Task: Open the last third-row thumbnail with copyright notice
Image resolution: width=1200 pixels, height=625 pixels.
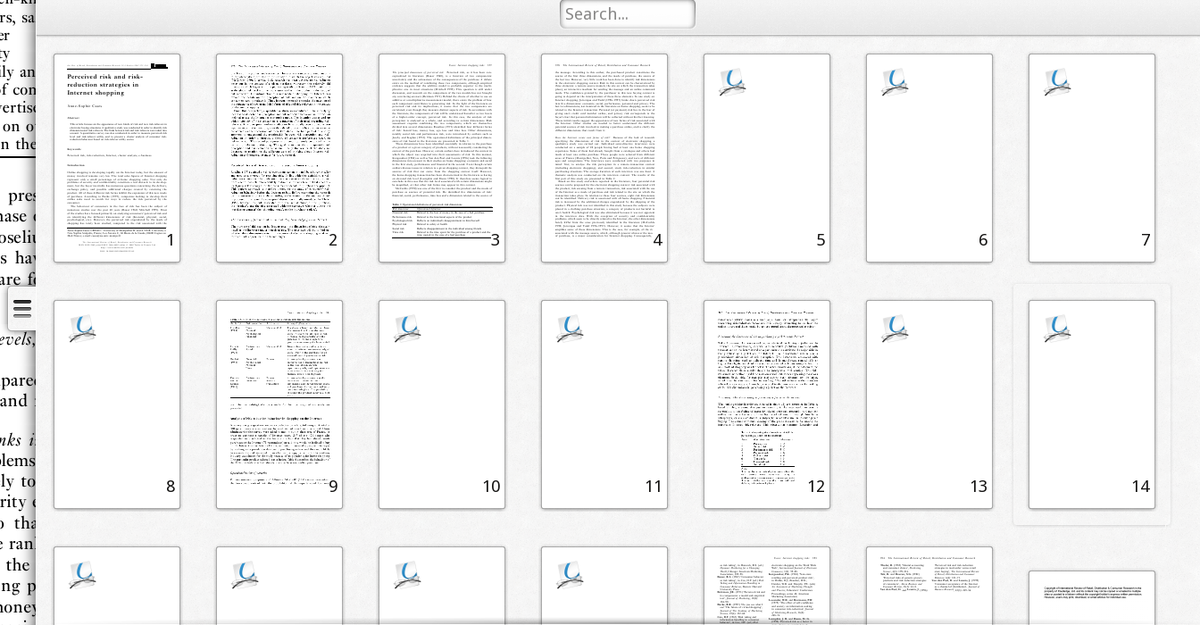Action: click(x=1091, y=598)
